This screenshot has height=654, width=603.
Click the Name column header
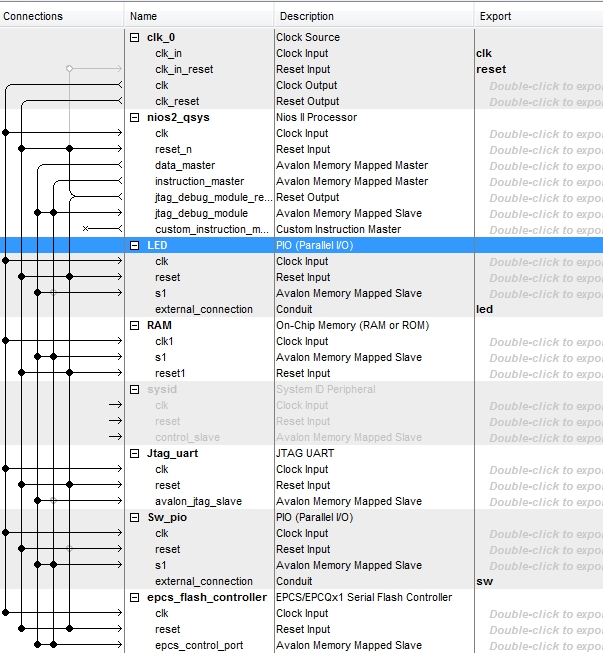click(x=143, y=16)
